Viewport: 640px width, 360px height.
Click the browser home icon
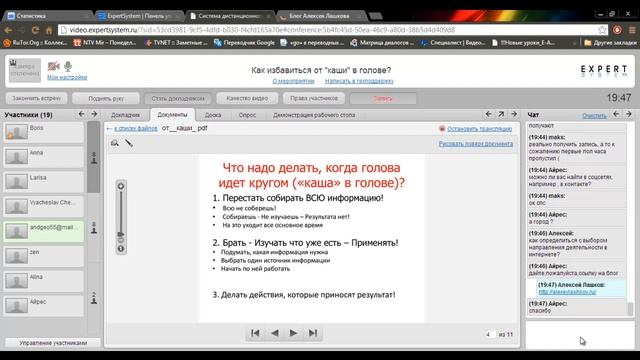point(49,30)
